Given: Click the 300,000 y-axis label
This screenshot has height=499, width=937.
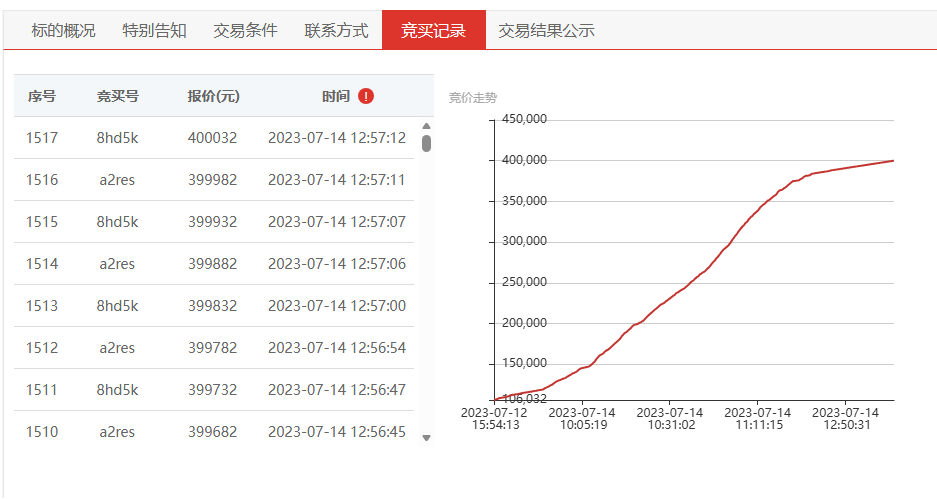Looking at the screenshot, I should pos(524,241).
